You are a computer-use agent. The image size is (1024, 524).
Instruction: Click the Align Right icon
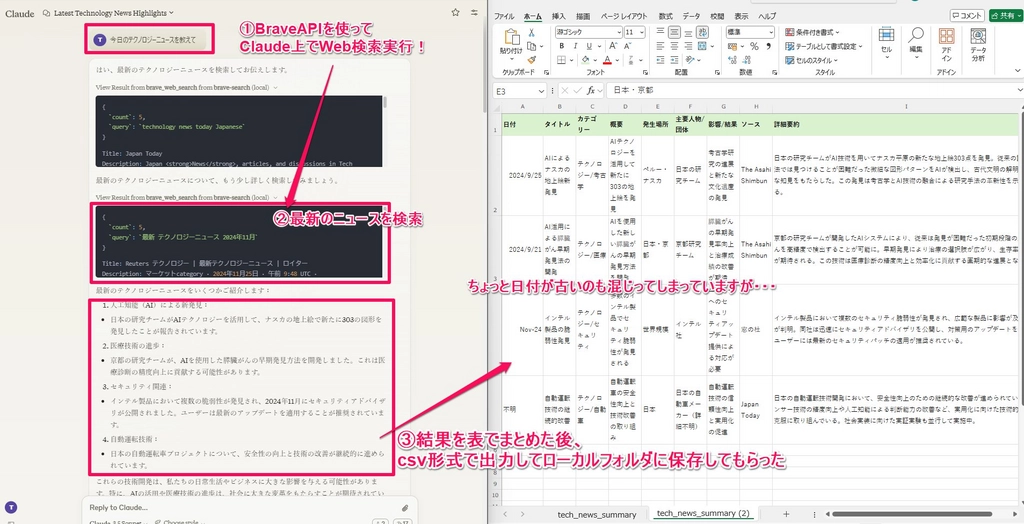click(688, 46)
